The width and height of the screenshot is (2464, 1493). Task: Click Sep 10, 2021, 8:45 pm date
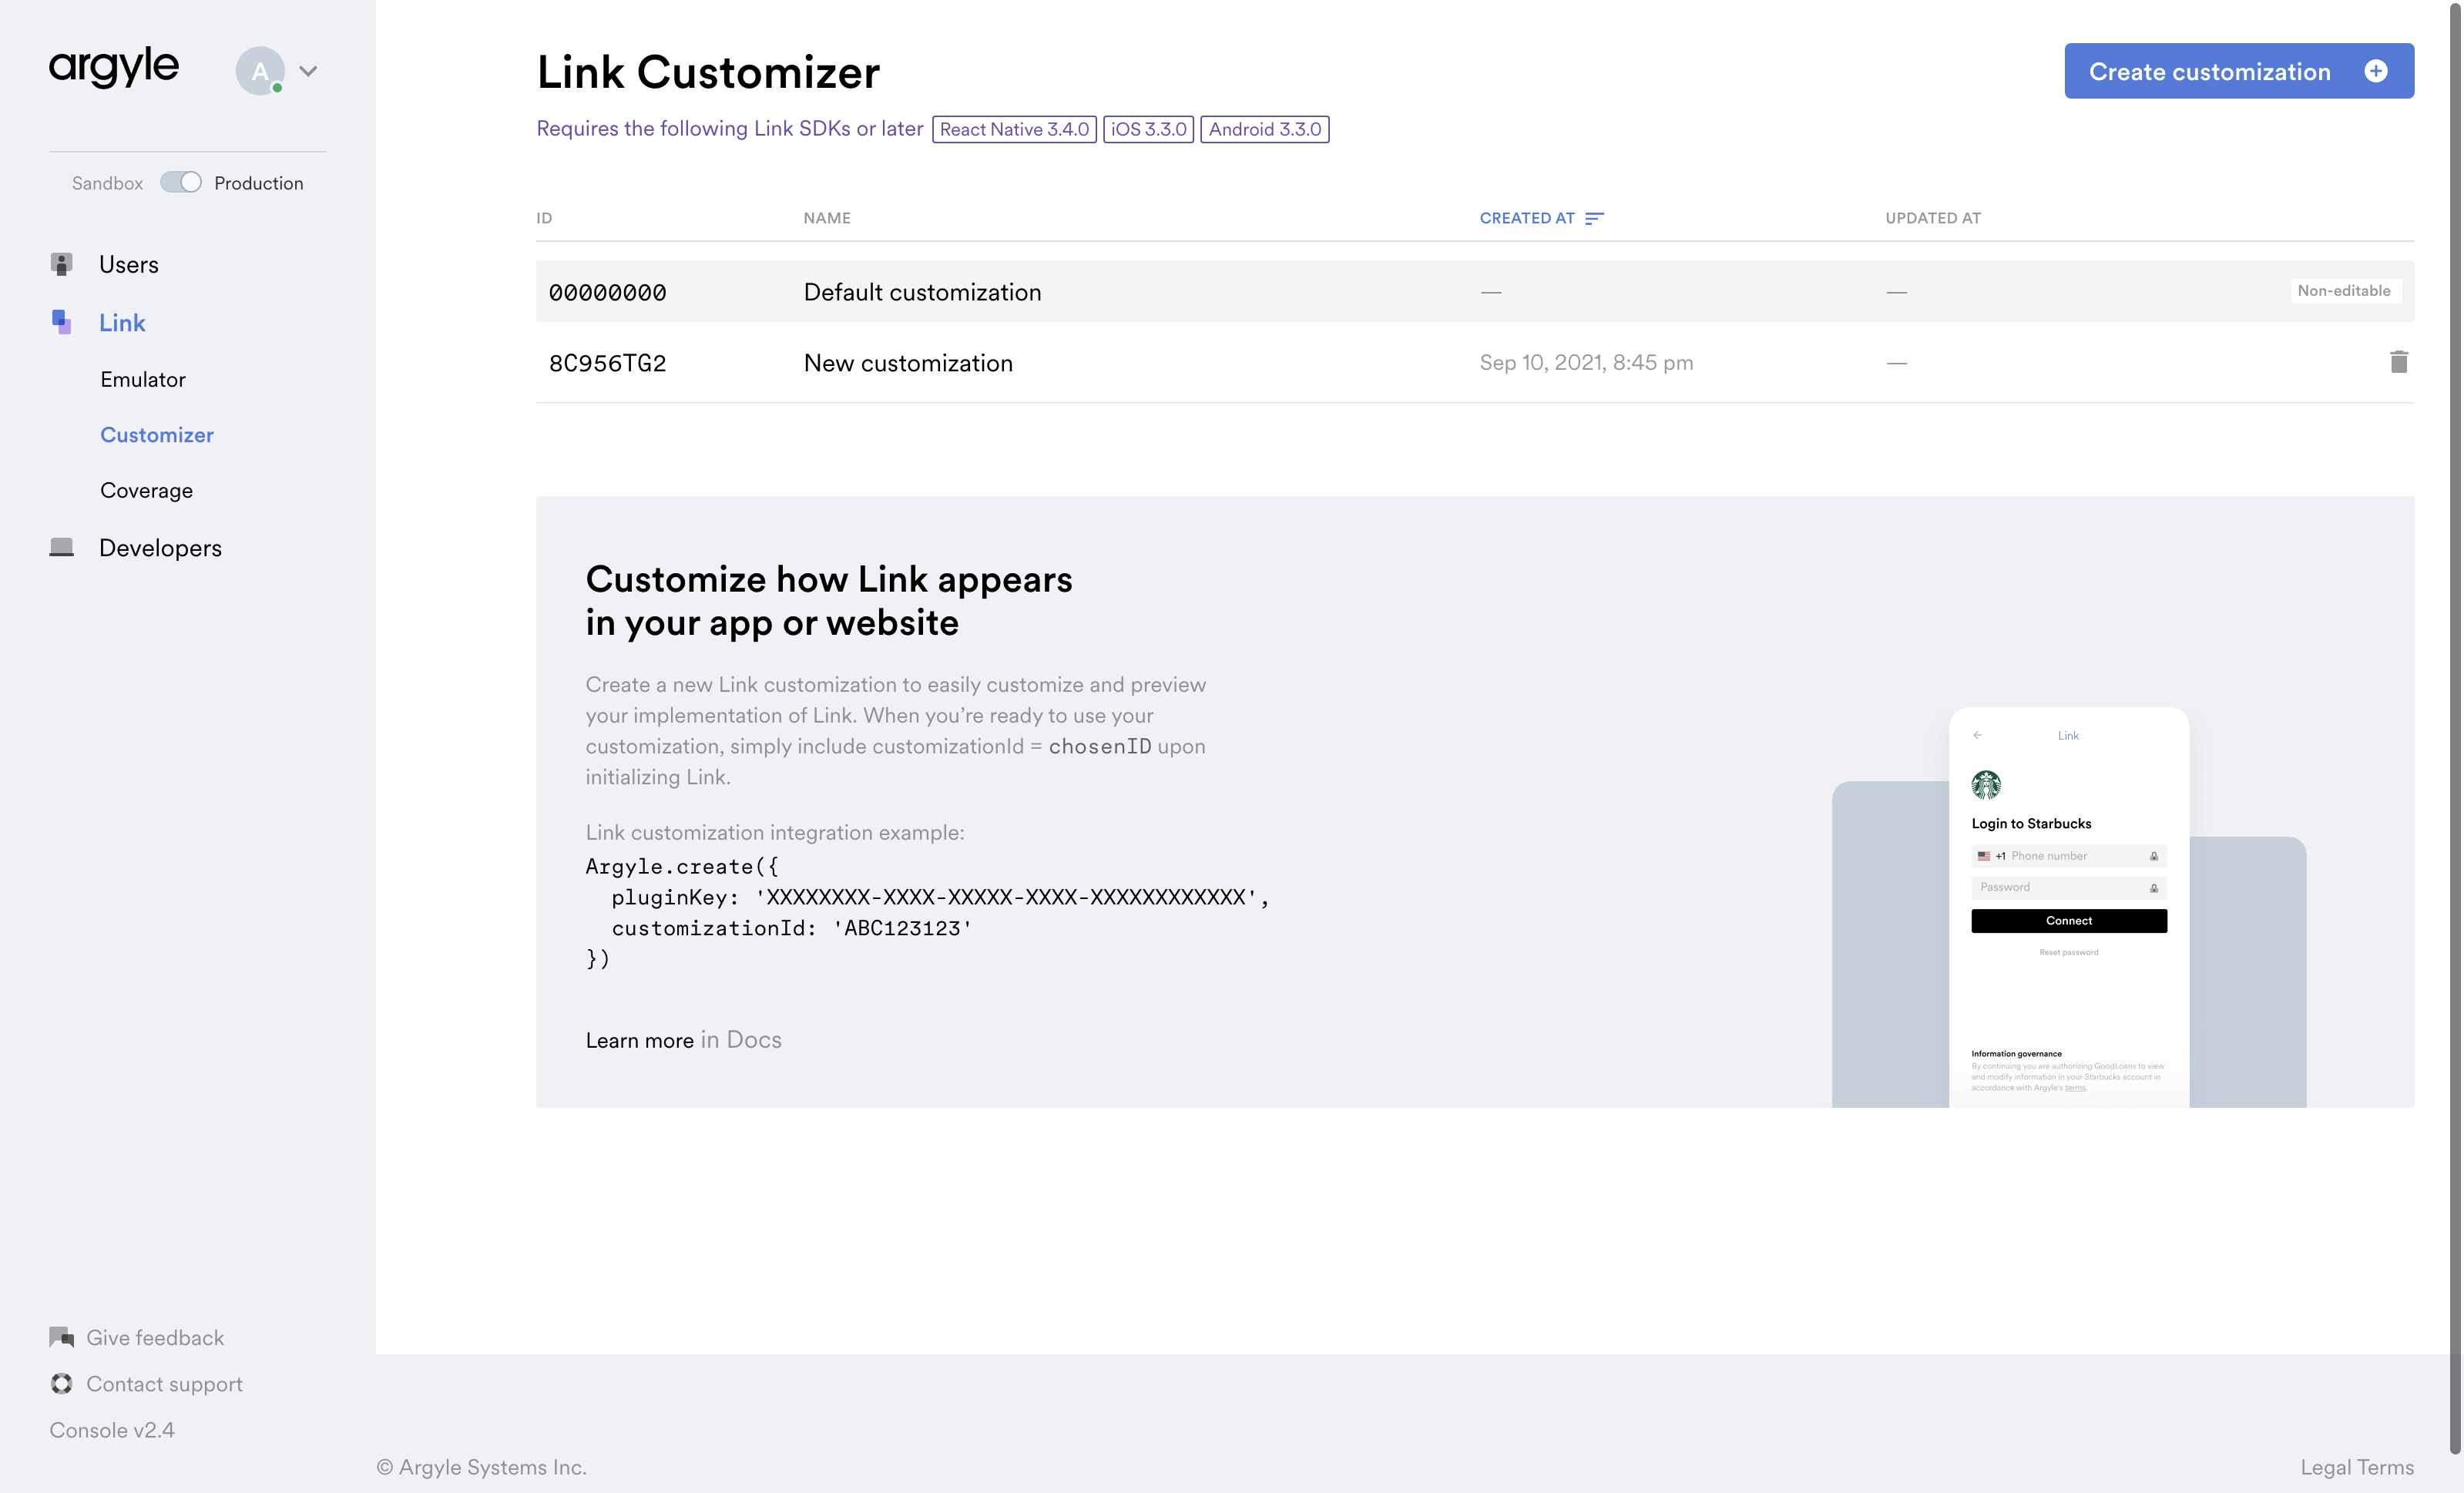point(1586,362)
